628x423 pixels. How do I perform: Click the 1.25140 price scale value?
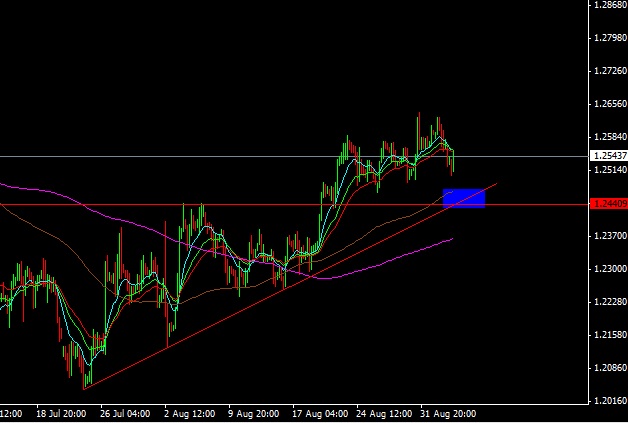point(610,170)
